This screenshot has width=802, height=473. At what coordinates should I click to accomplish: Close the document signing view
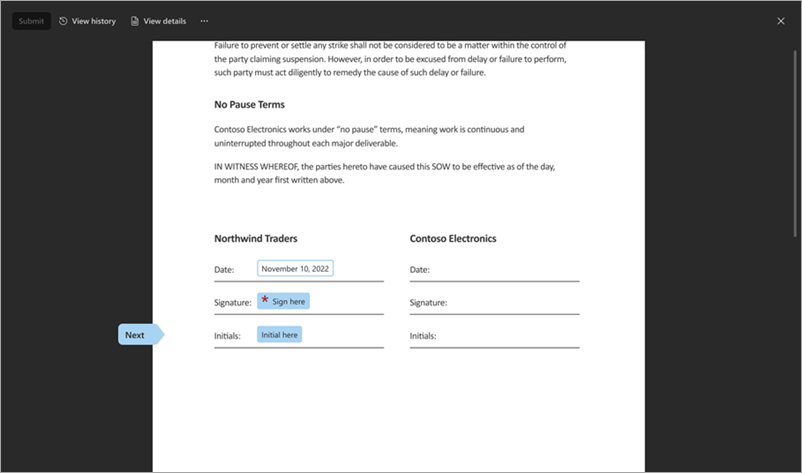click(x=781, y=21)
